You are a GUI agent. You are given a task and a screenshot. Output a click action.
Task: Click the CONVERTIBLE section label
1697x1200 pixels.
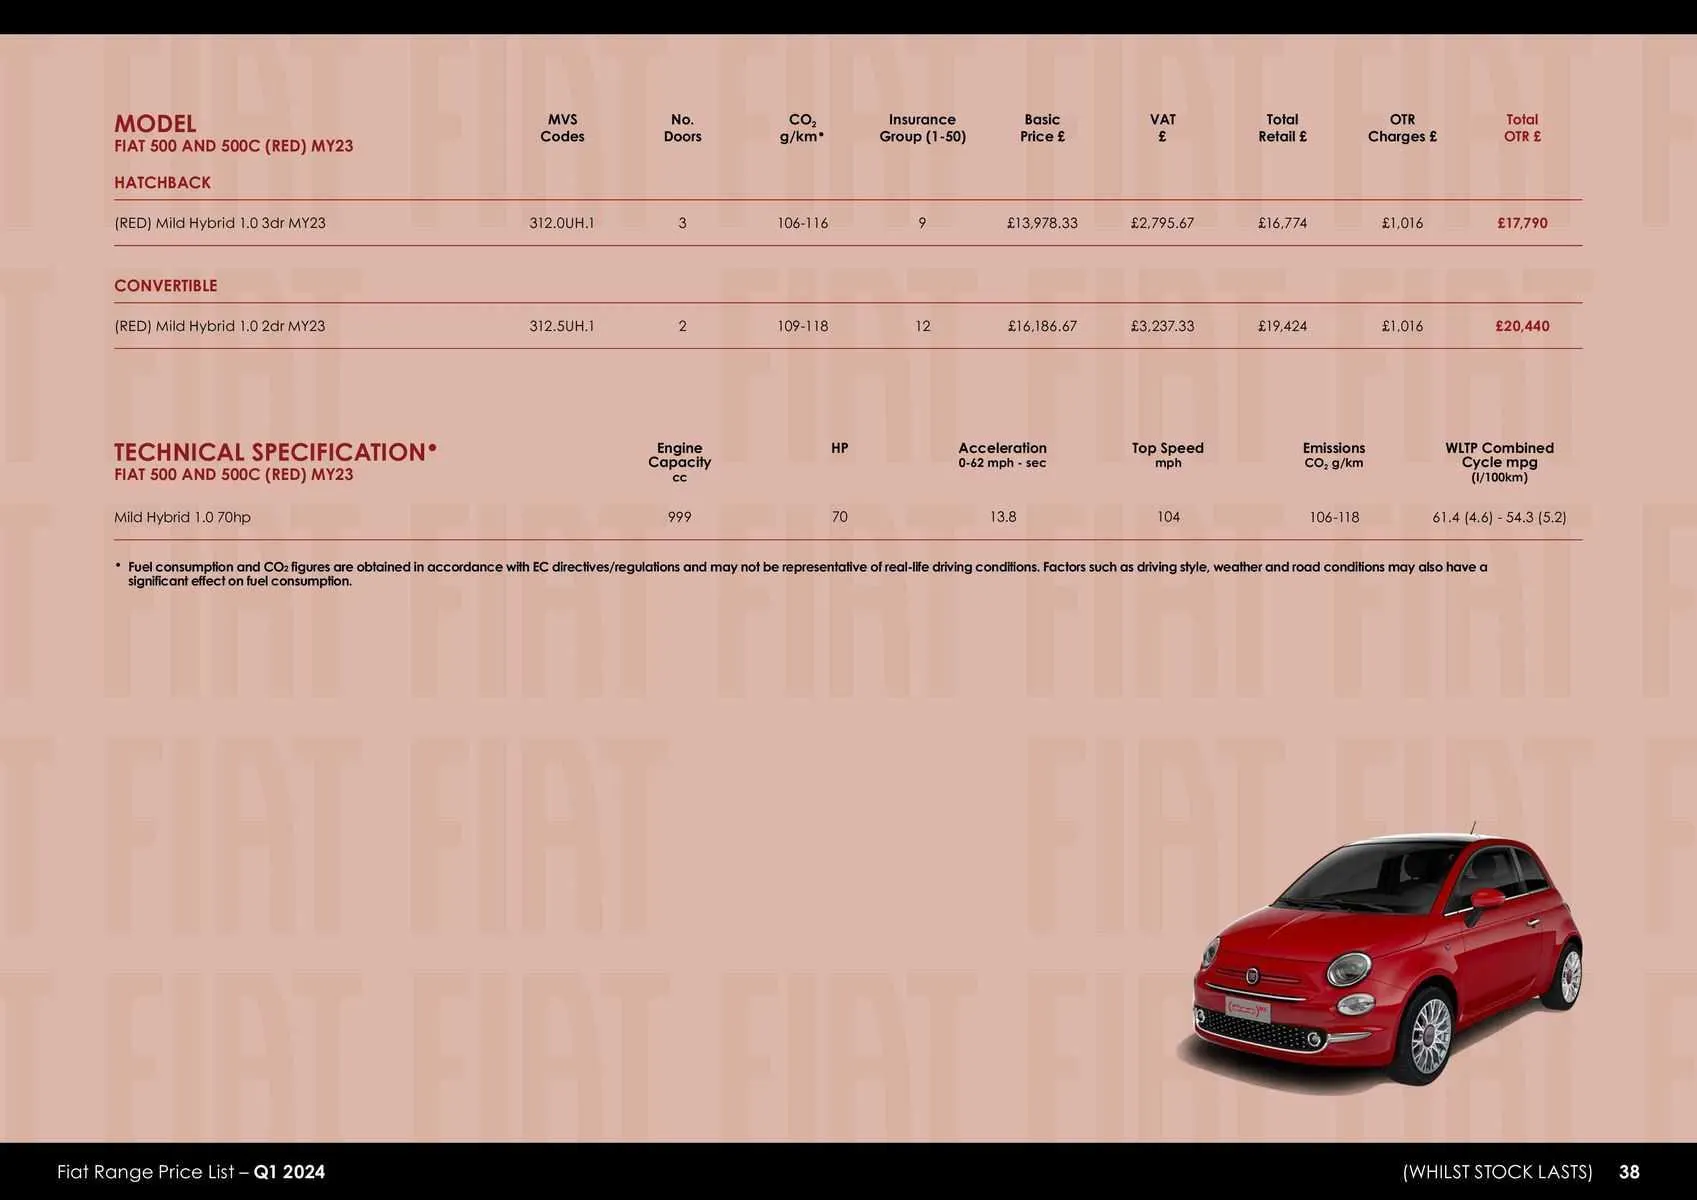click(x=165, y=285)
